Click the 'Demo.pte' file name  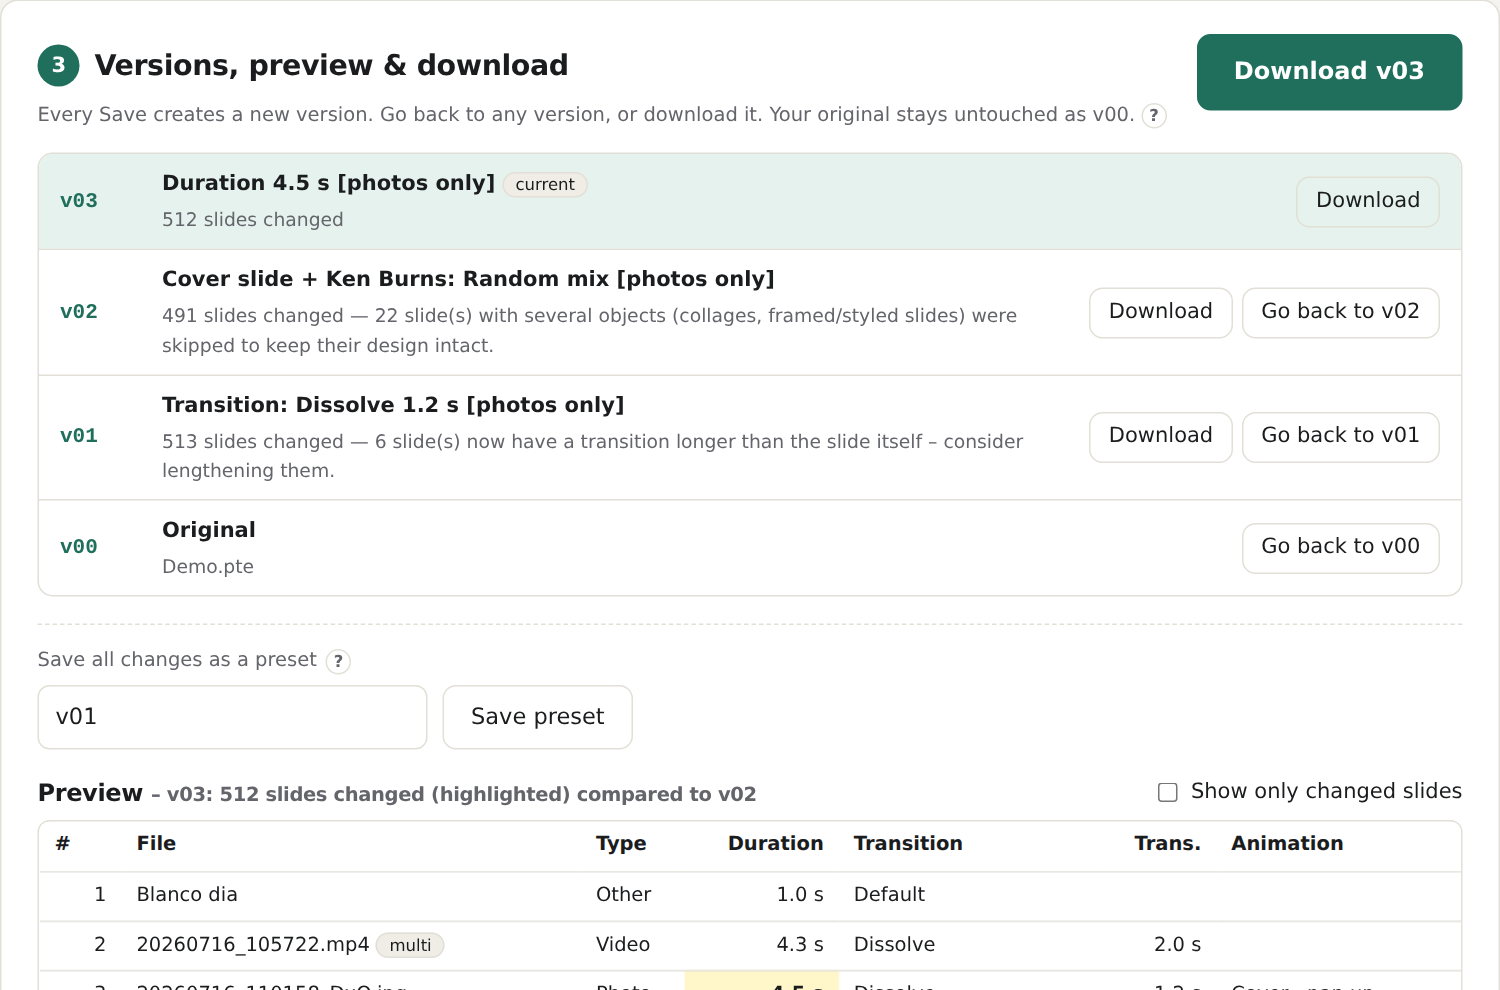(x=208, y=567)
